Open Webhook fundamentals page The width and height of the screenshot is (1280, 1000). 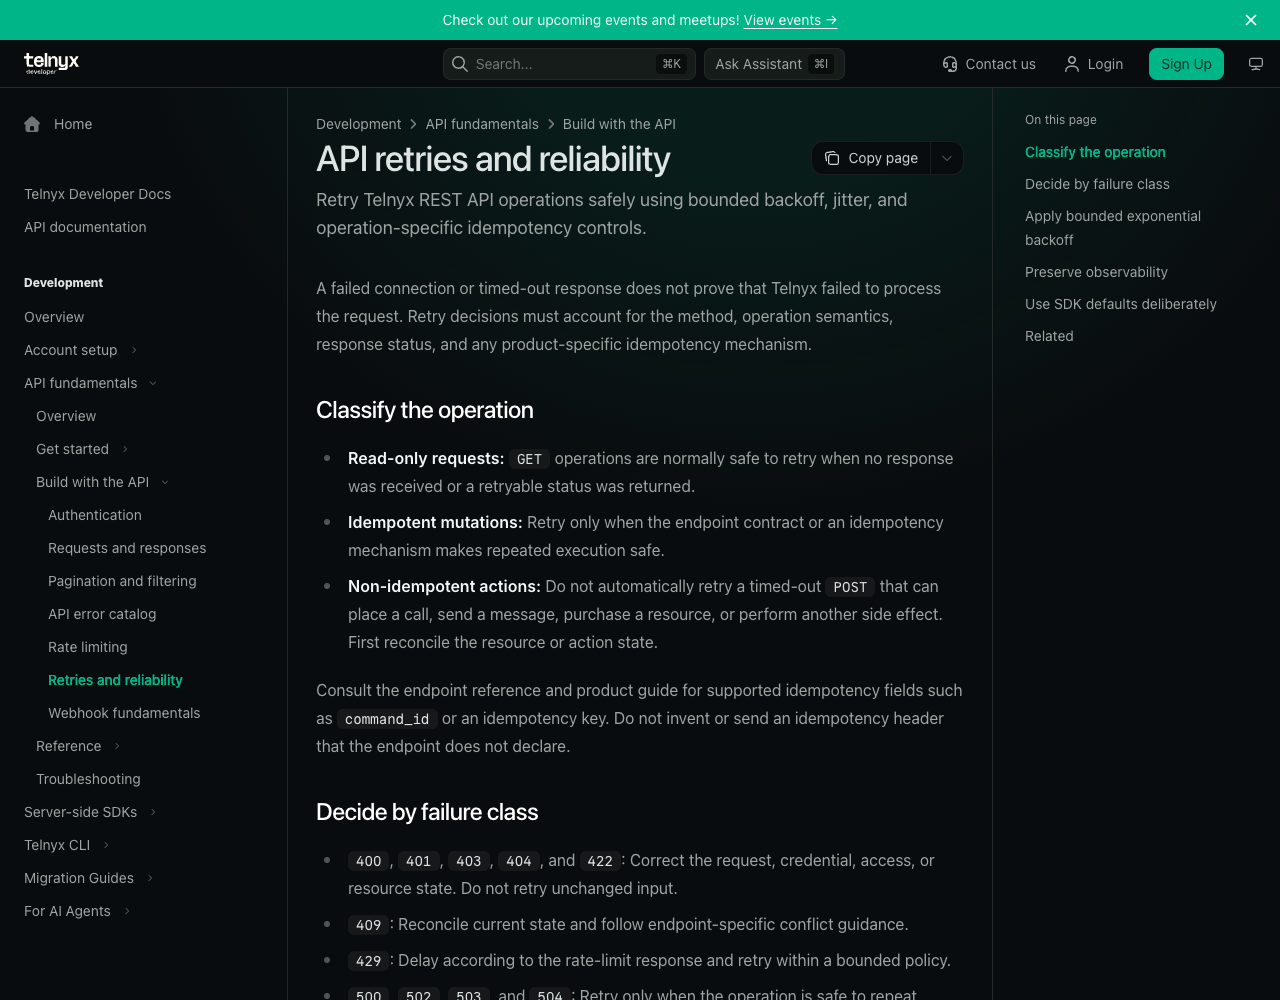tap(124, 713)
